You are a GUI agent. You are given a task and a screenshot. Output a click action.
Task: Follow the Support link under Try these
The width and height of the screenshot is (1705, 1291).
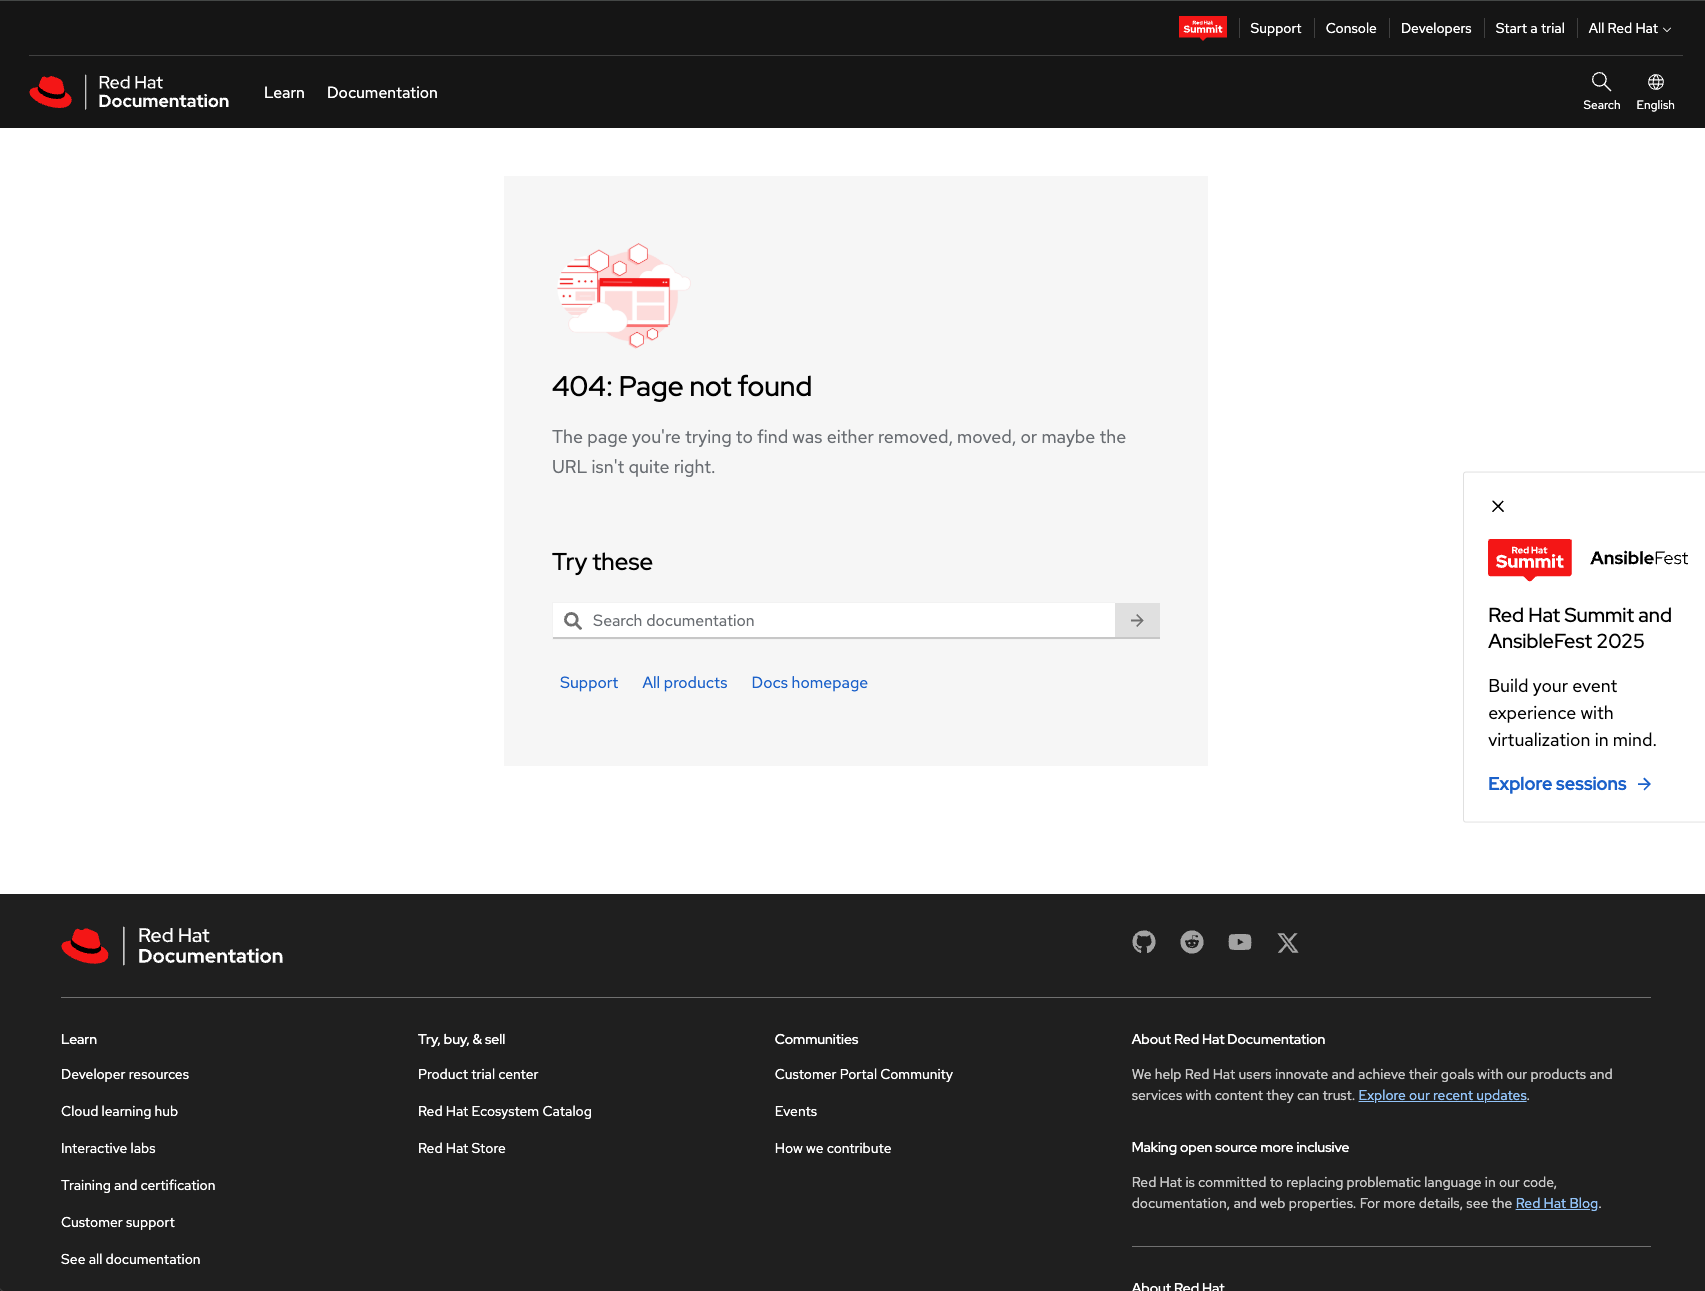pos(589,682)
